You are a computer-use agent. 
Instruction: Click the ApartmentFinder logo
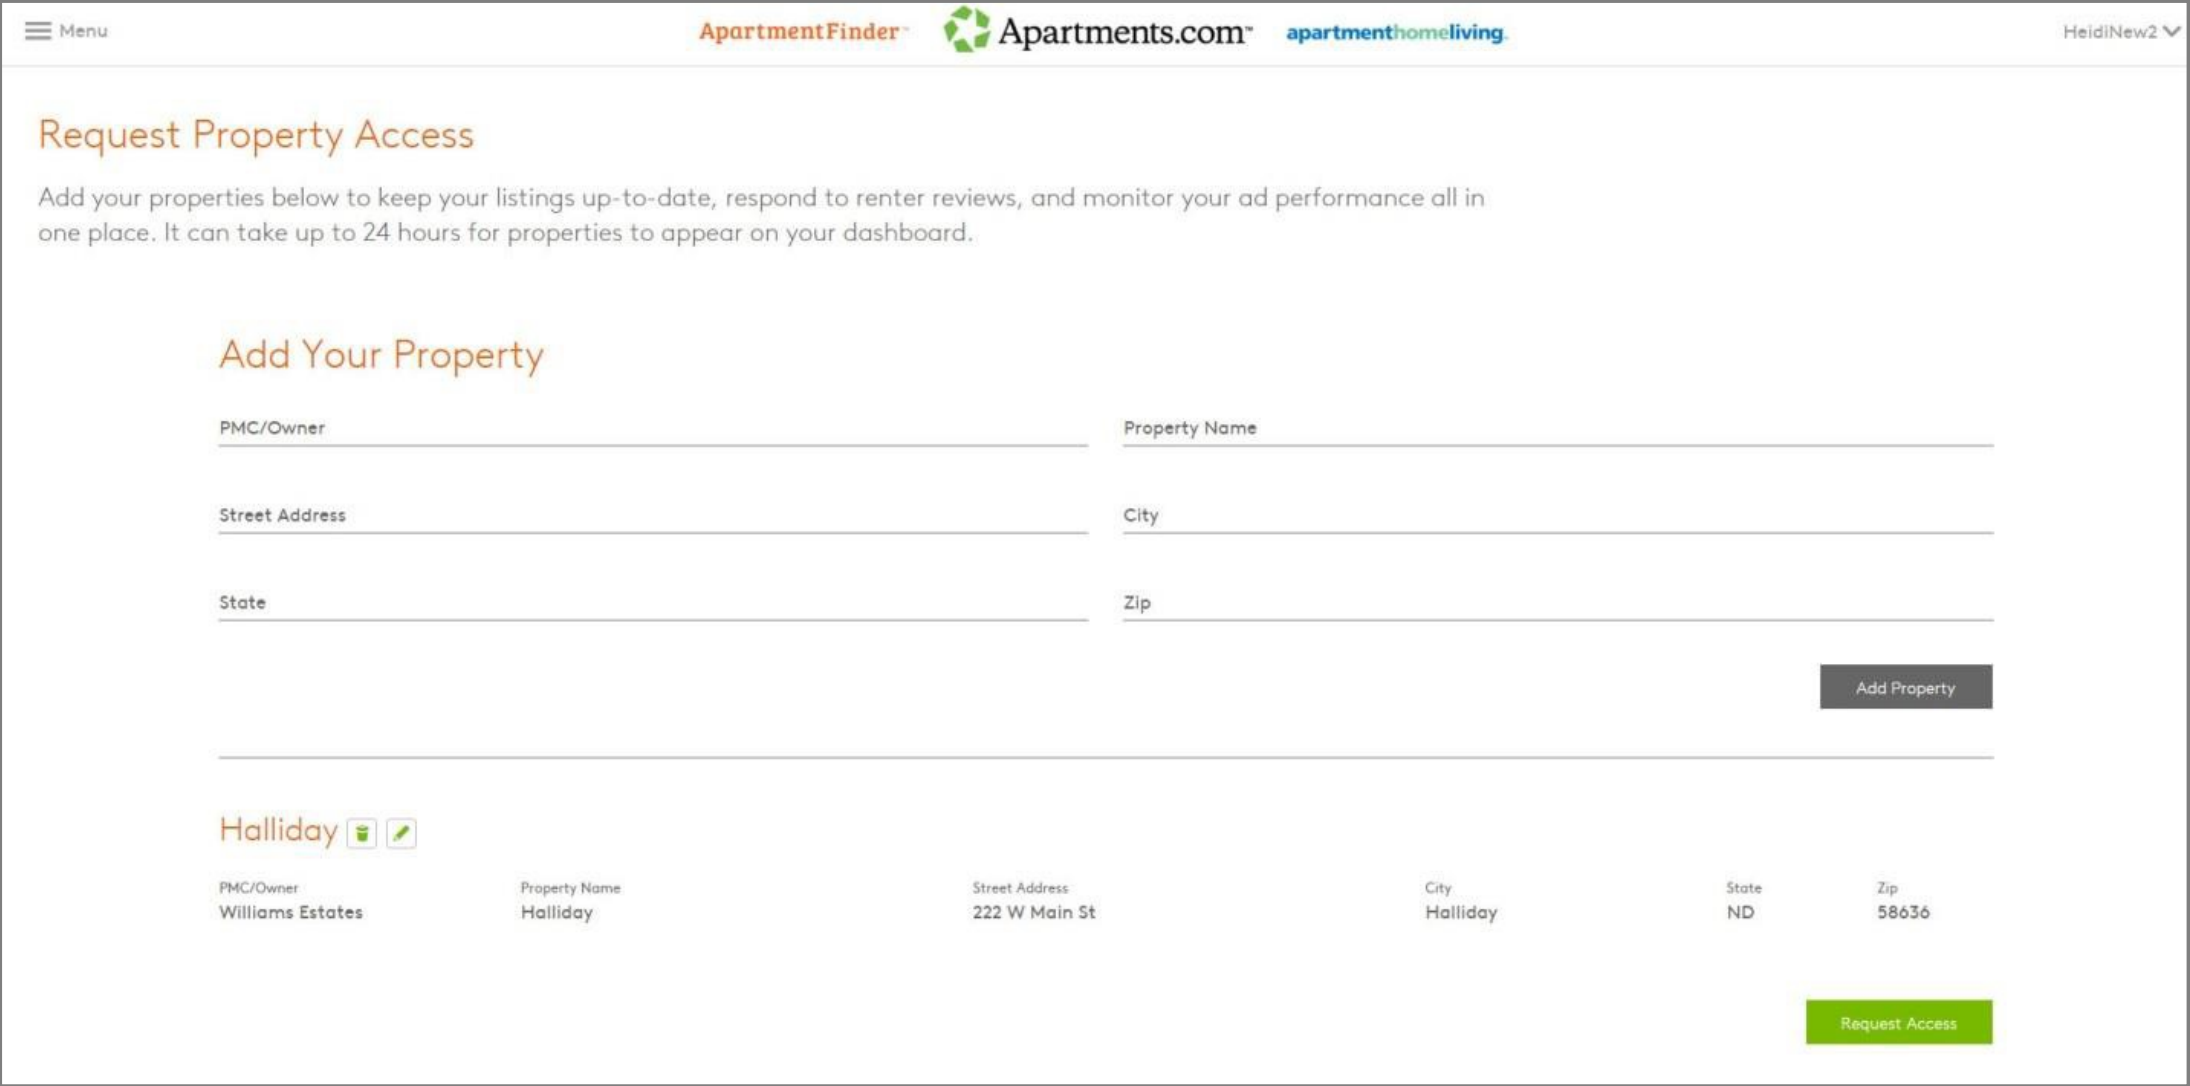[800, 31]
